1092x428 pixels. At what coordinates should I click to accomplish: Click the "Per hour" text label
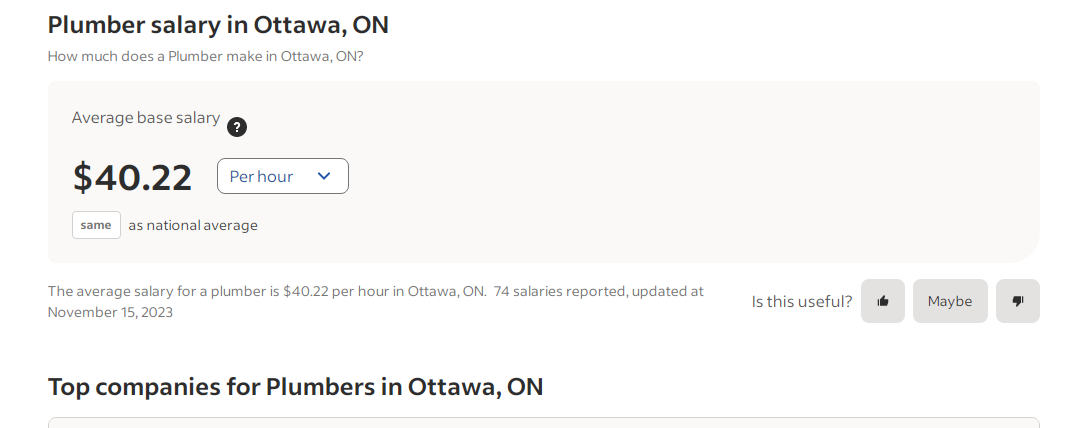pyautogui.click(x=261, y=176)
